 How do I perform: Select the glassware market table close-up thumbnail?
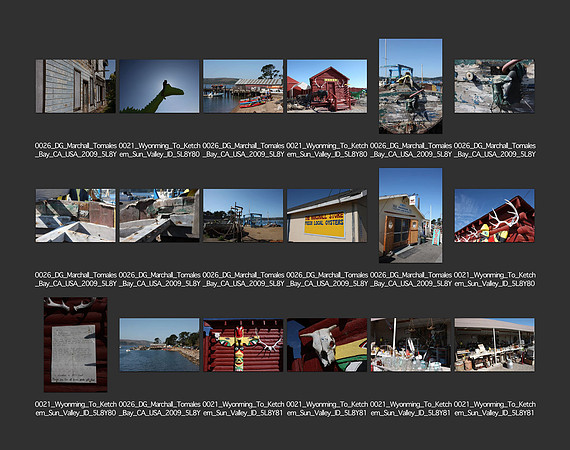[x=410, y=345]
